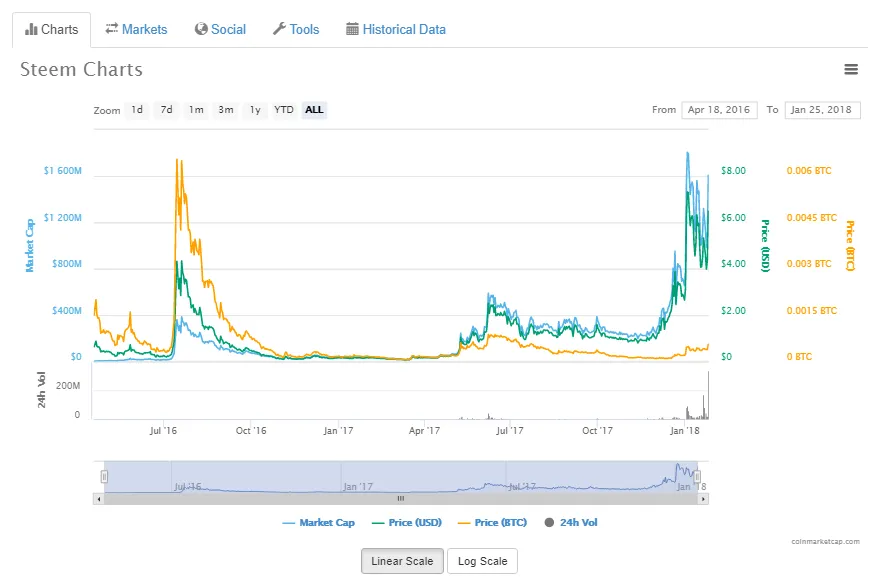
Task: Click the $800M market cap label
Action: (67, 263)
